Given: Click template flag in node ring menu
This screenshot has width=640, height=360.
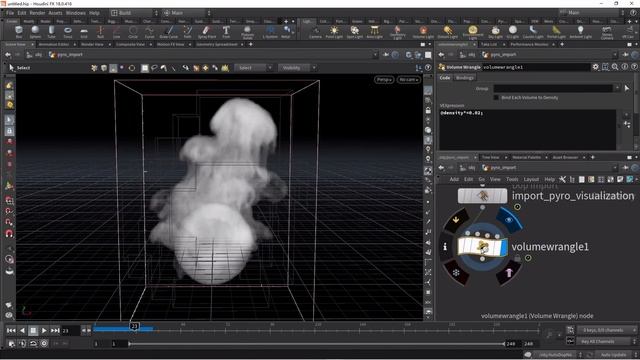Looking at the screenshot, I should [x=508, y=273].
